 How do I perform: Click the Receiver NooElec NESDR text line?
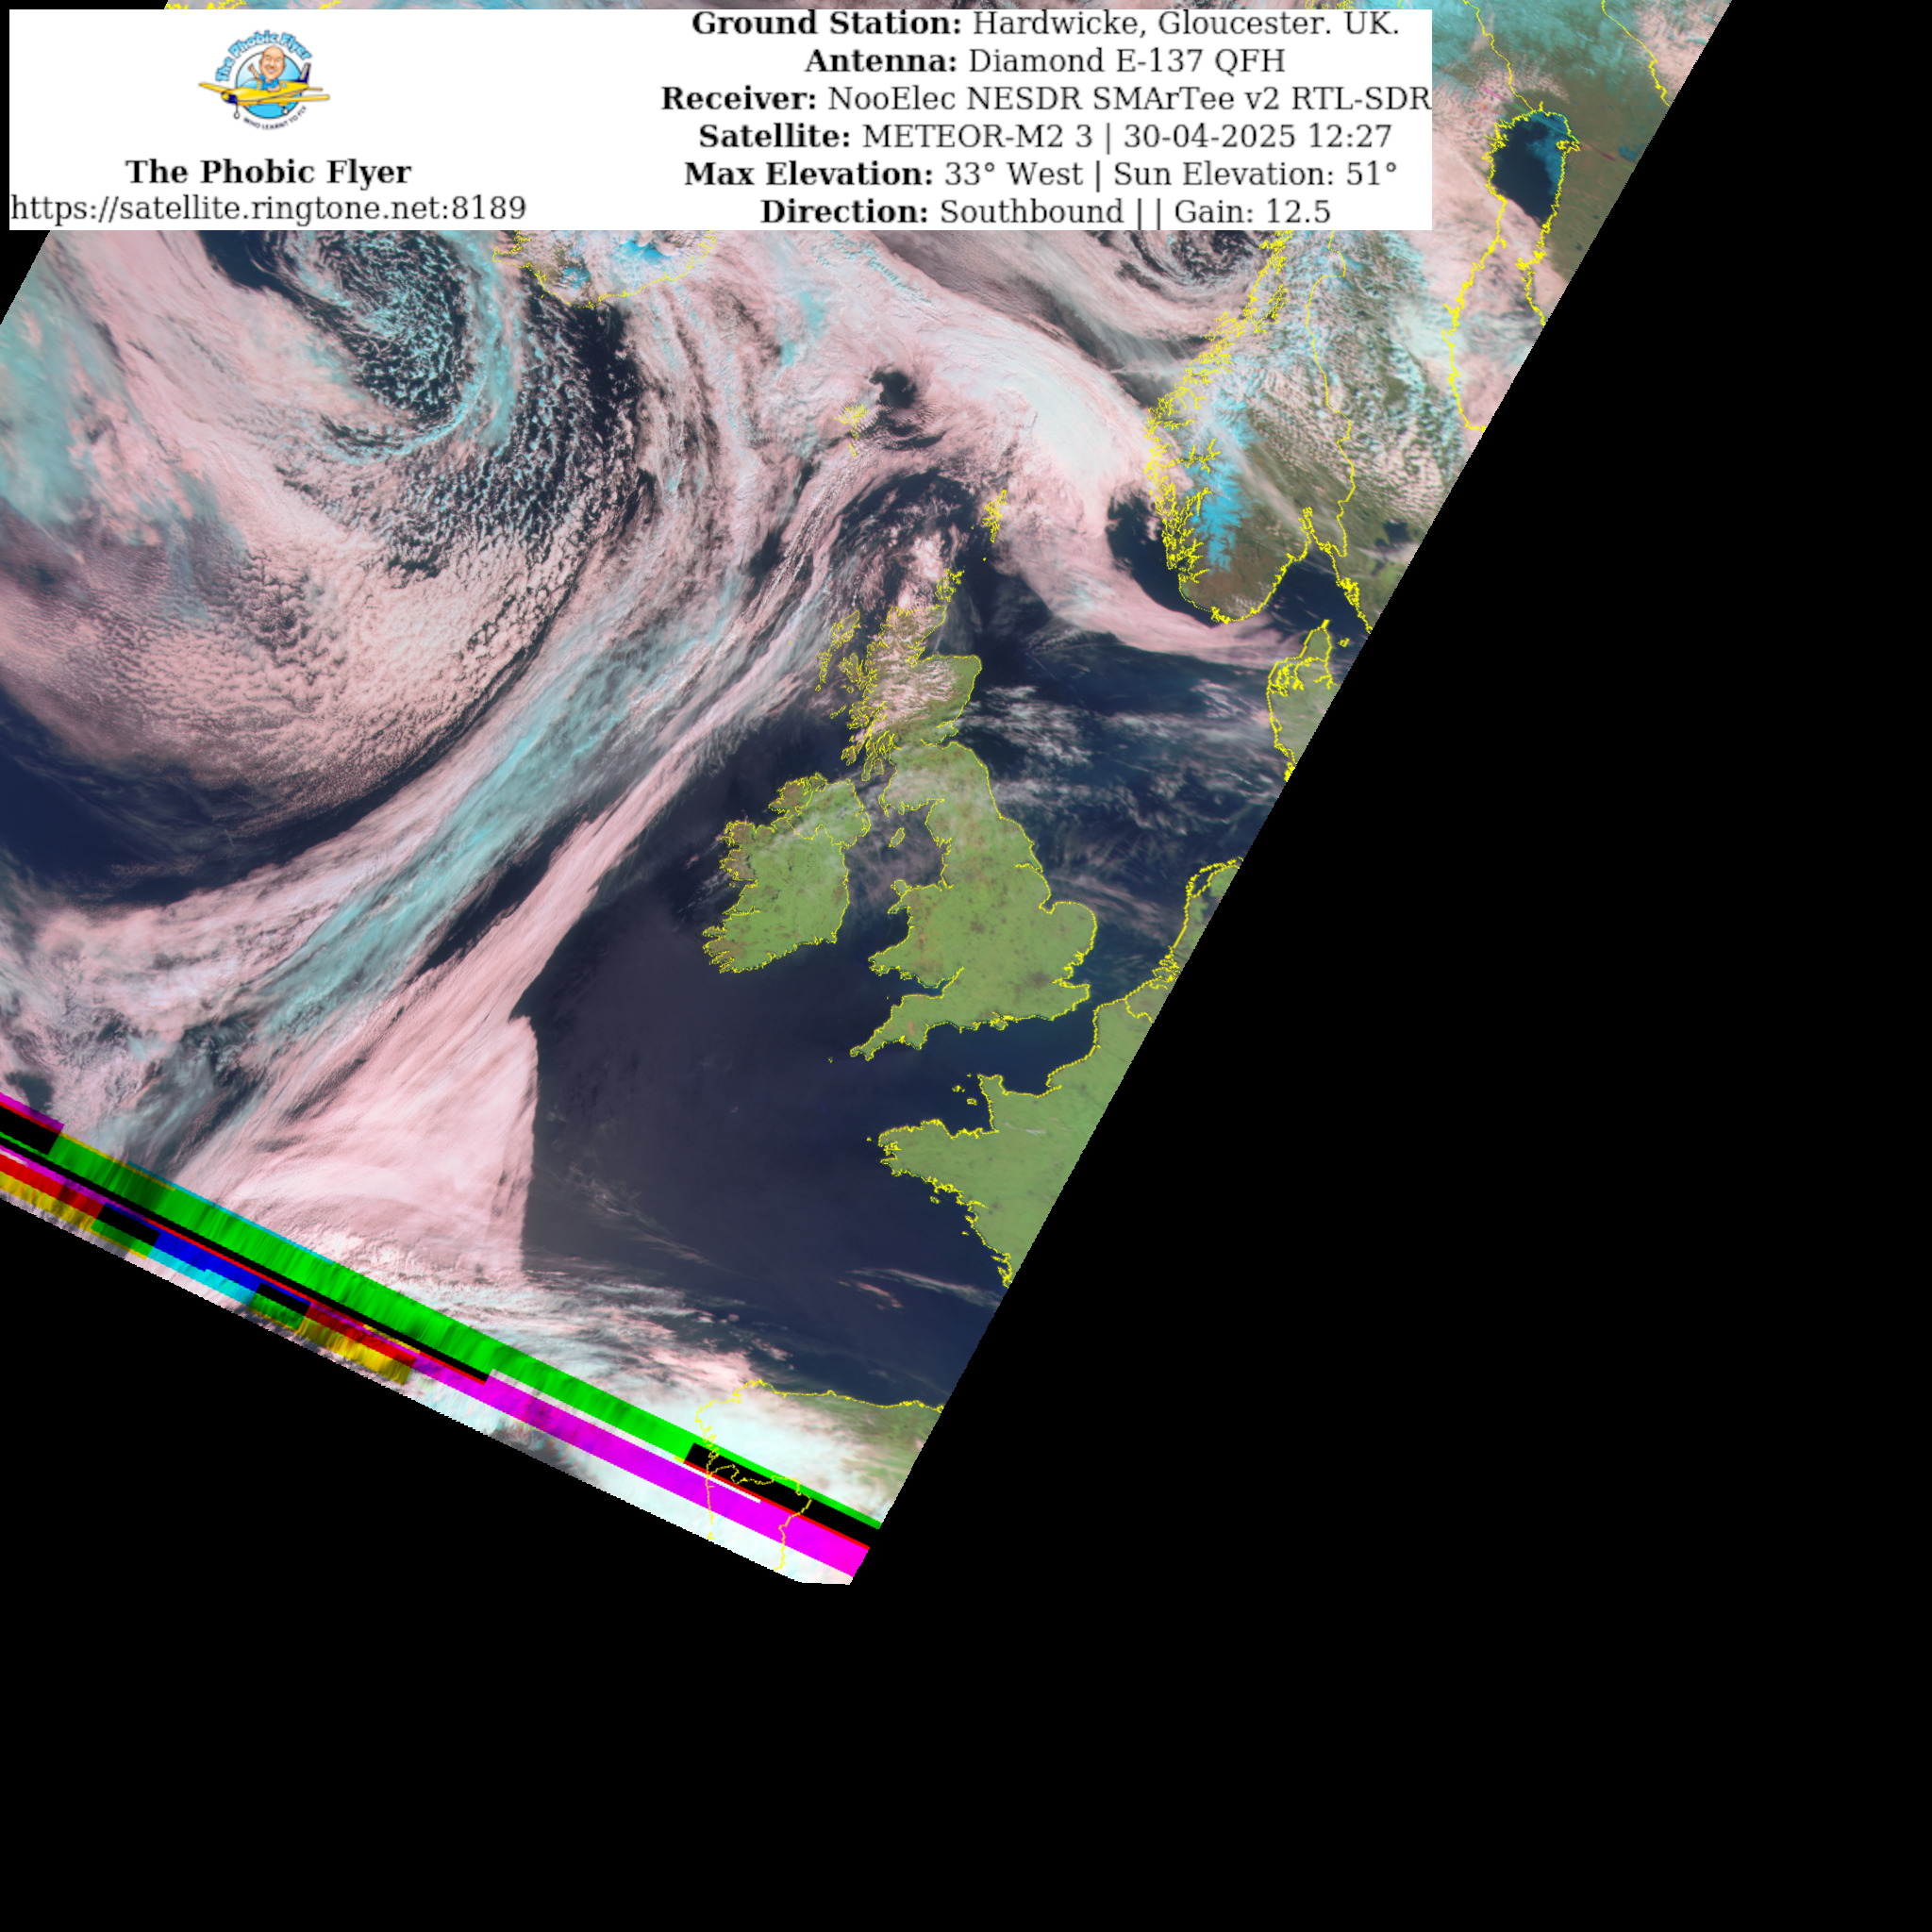click(x=1045, y=99)
